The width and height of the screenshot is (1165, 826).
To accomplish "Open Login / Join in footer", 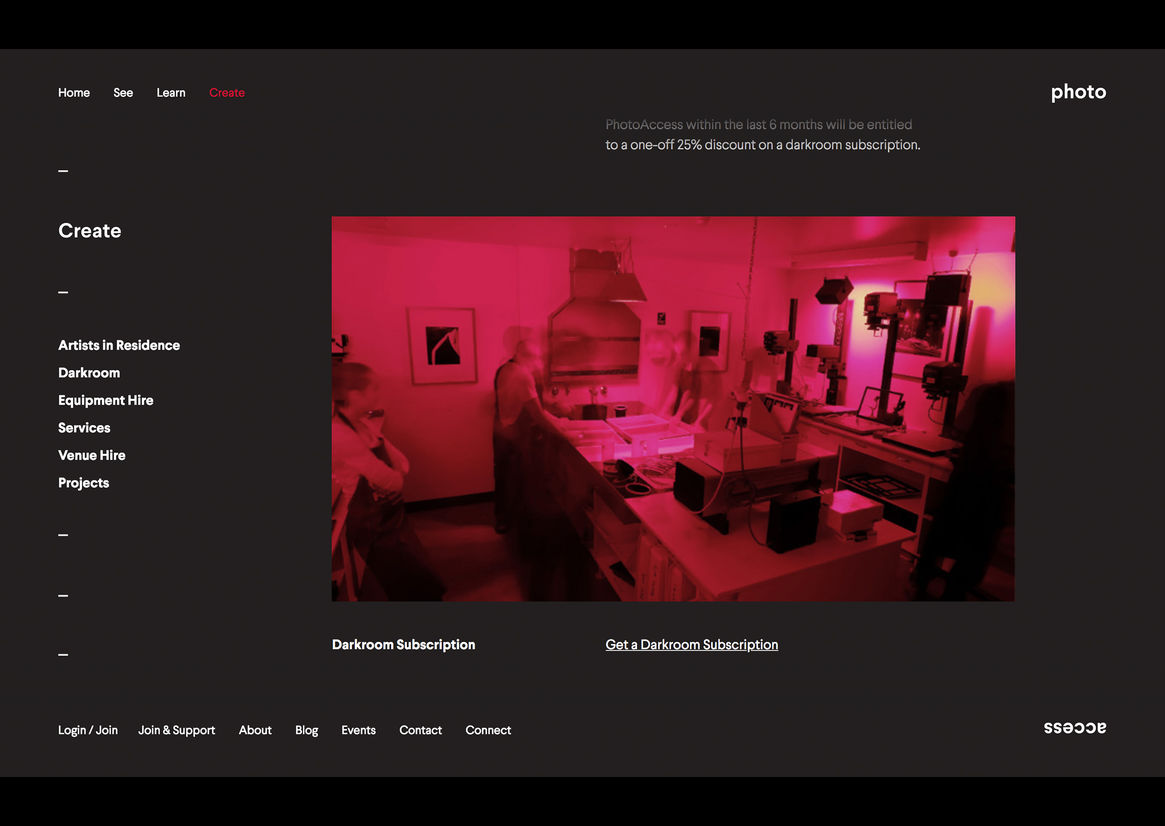I will tap(88, 730).
